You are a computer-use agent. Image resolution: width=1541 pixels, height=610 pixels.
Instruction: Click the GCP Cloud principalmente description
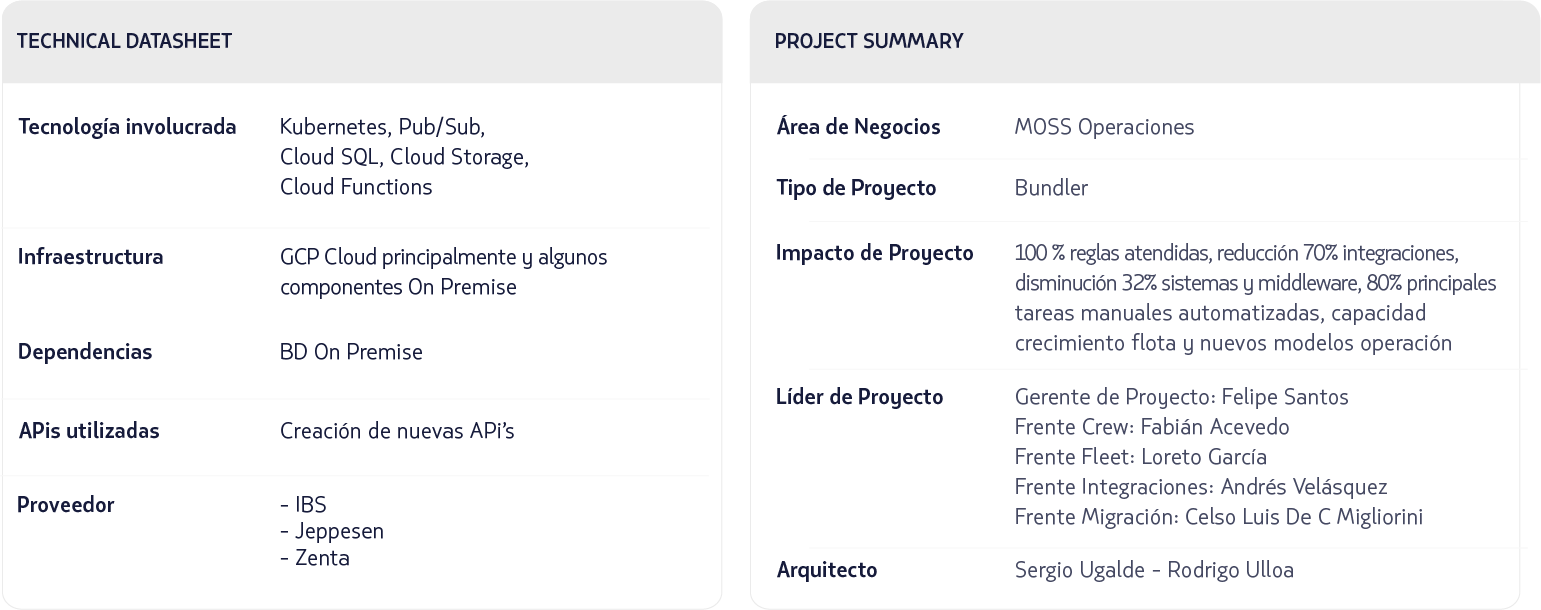tap(443, 257)
